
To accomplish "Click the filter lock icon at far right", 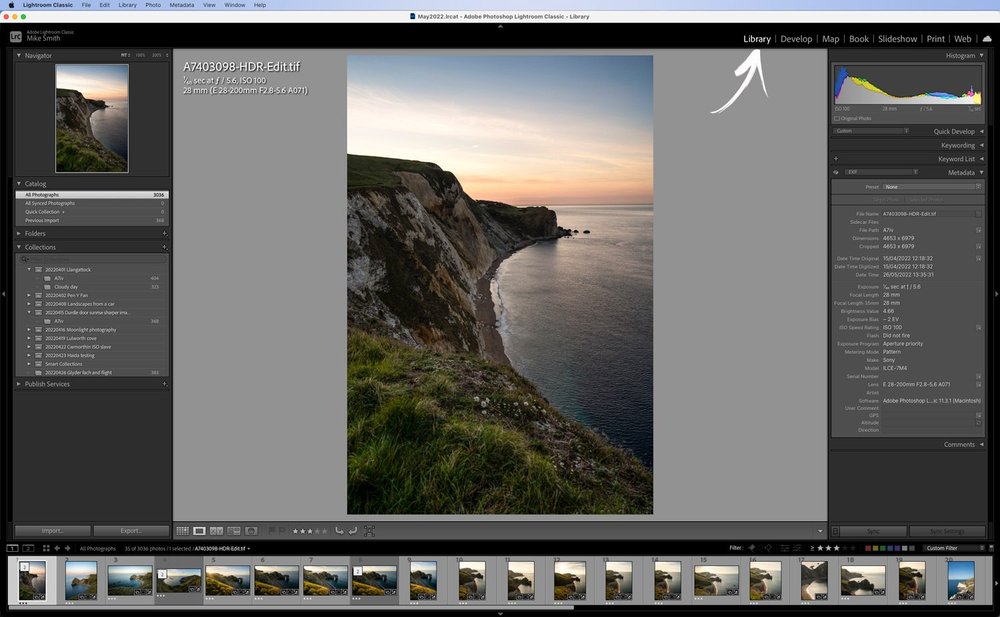I will pos(991,548).
